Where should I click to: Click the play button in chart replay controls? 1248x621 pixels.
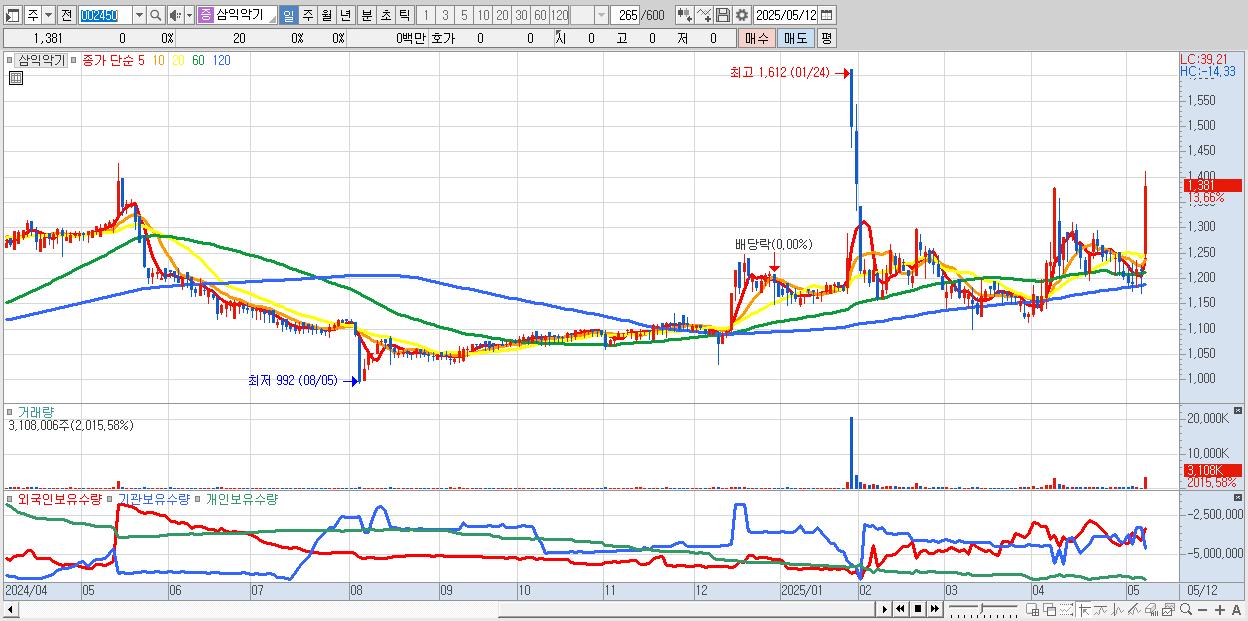(885, 609)
